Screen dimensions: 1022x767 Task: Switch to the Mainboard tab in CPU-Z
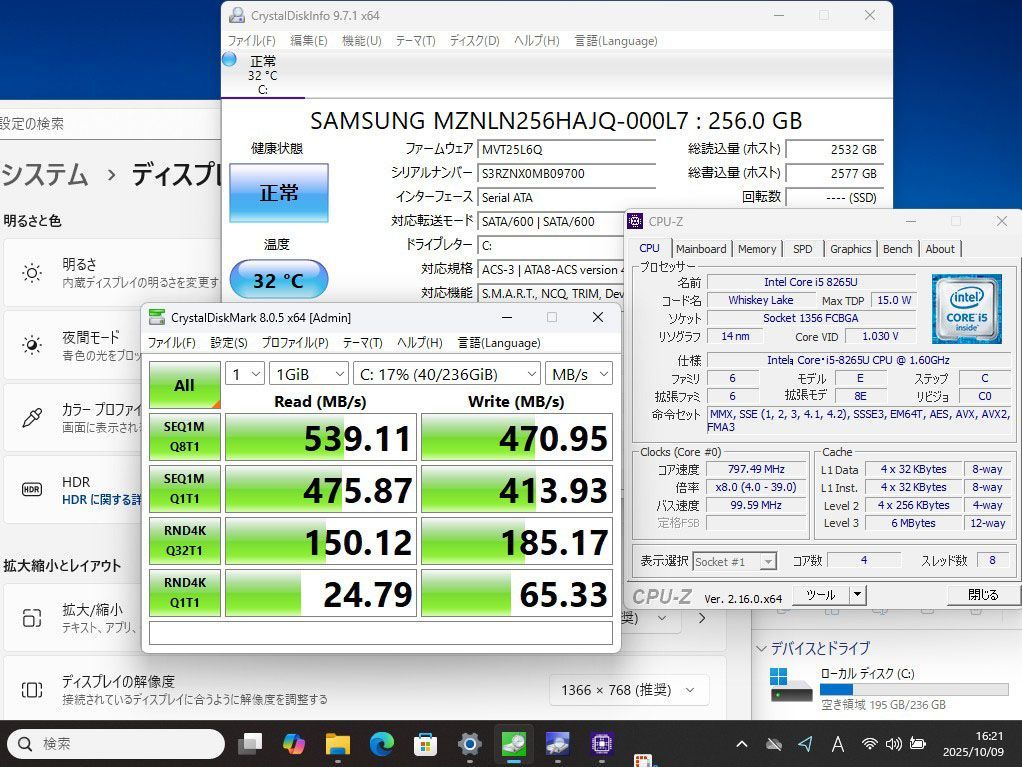(x=701, y=249)
